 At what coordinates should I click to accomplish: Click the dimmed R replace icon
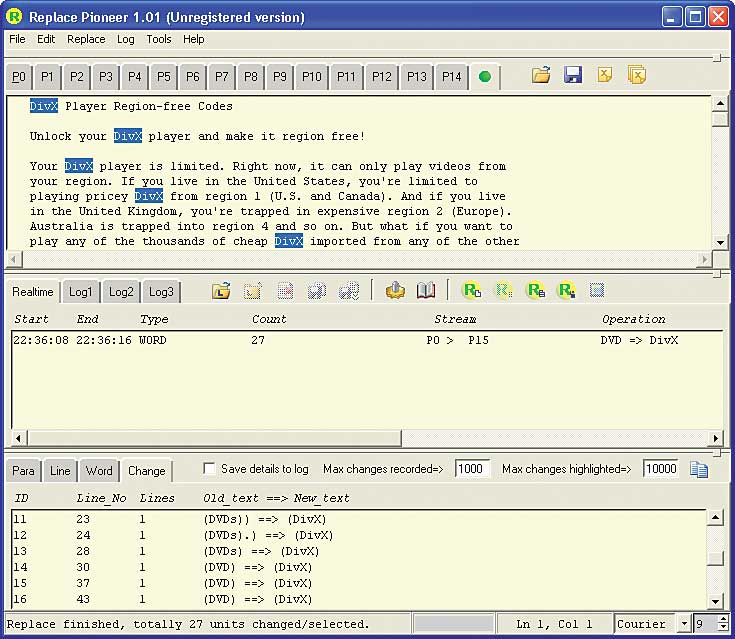point(503,291)
